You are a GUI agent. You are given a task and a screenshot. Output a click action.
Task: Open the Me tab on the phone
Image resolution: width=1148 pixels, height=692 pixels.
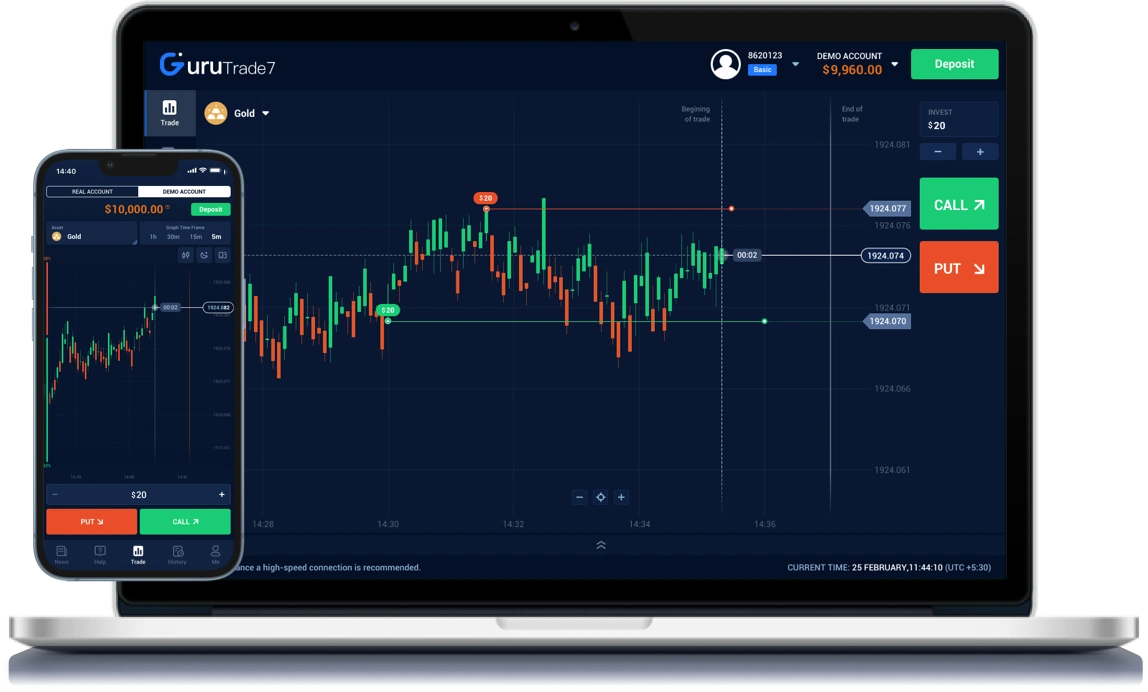pos(215,554)
